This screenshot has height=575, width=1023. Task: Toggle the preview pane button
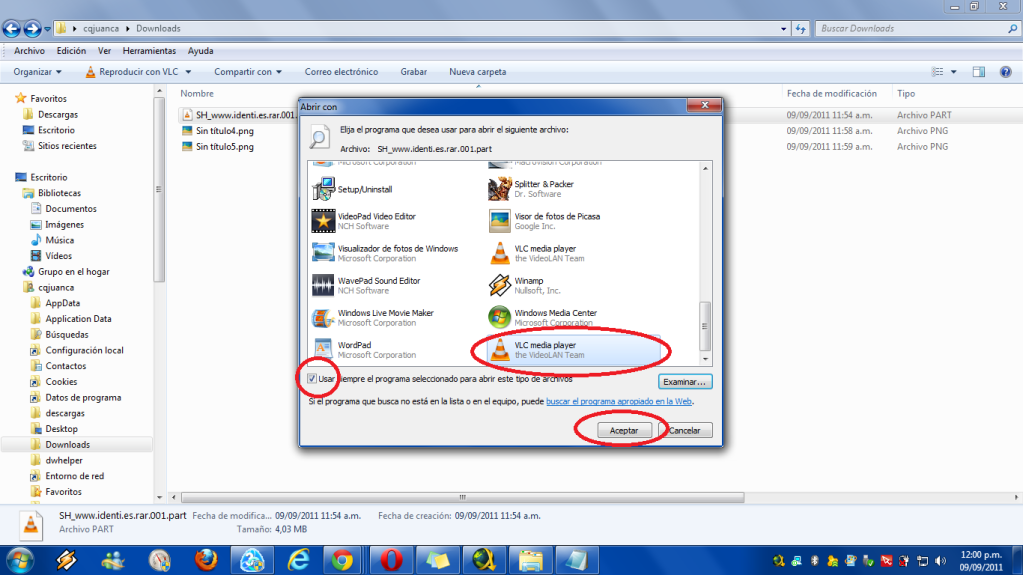(979, 72)
